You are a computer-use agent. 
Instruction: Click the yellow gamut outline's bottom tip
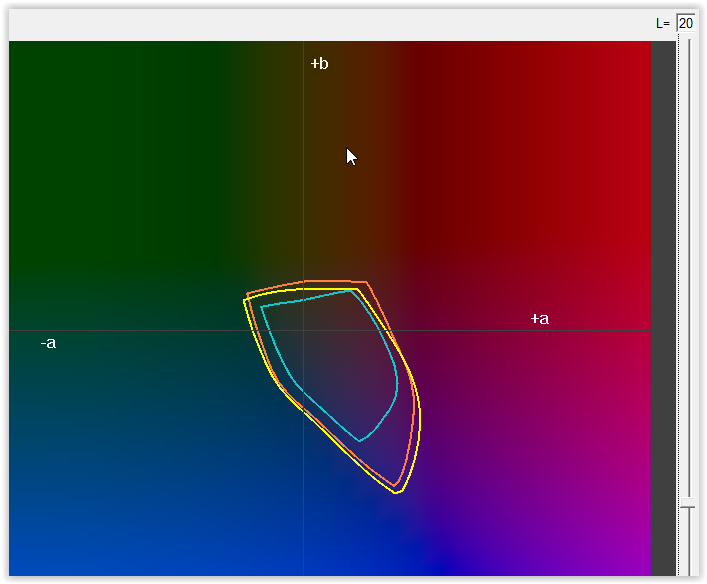(397, 492)
